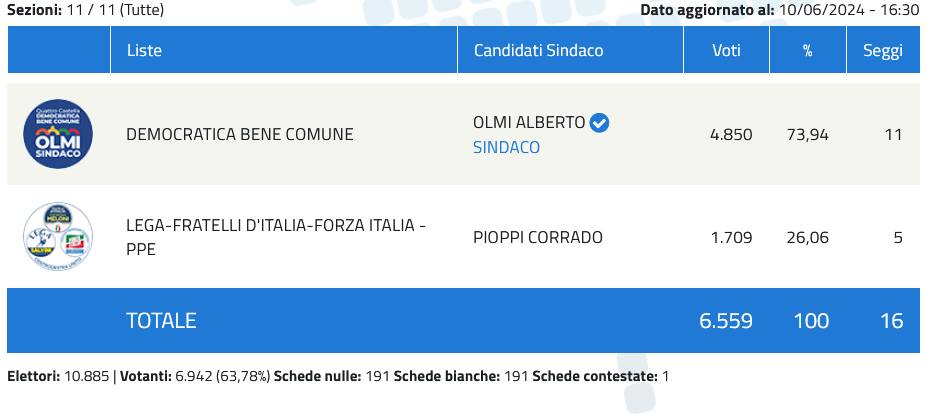Screen dimensions: 935x418
Task: Click the 4.850 votes value
Action: 730,134
